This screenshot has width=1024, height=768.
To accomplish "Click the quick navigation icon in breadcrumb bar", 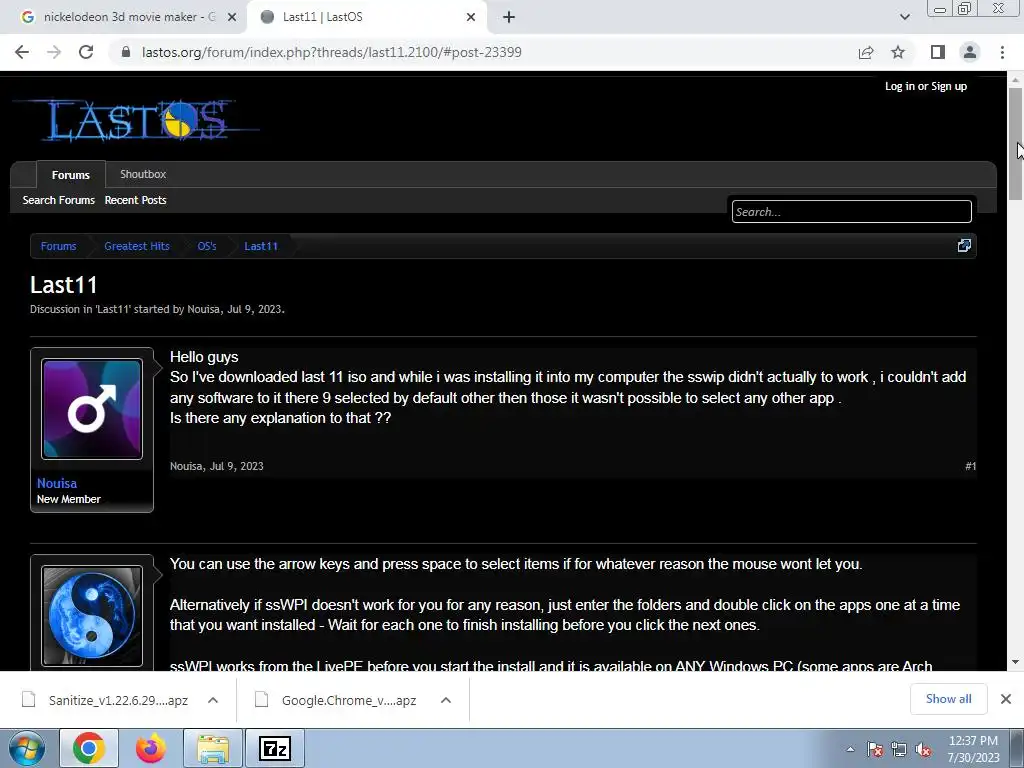I will coord(964,246).
